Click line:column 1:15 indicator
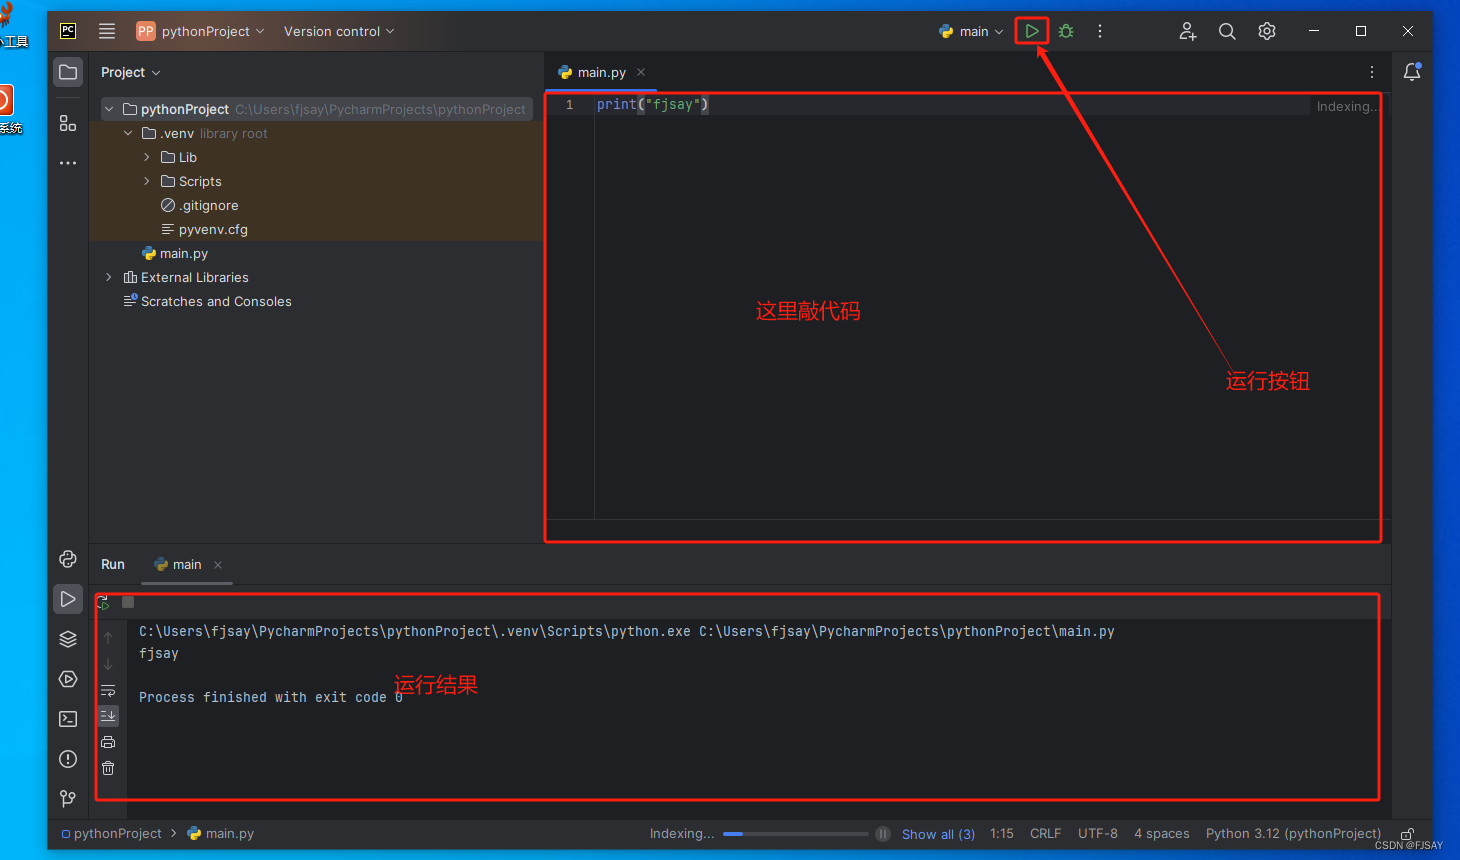 click(1002, 834)
